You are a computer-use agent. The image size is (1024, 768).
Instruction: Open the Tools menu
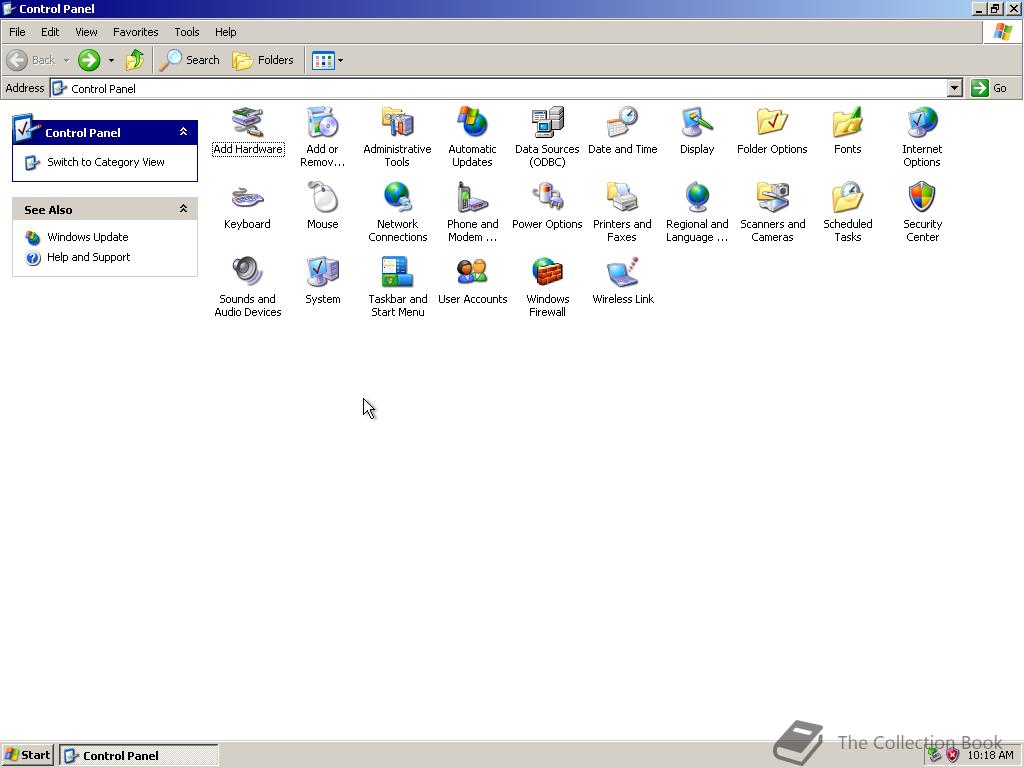click(187, 32)
